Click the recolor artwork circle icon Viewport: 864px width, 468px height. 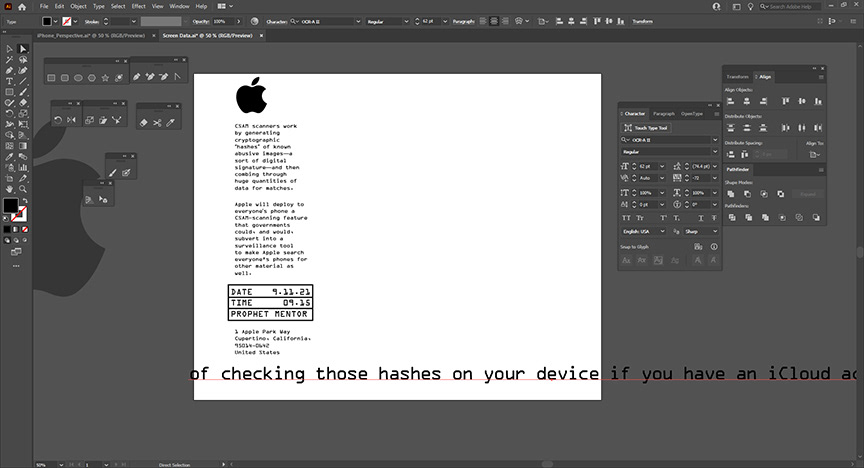coord(254,21)
